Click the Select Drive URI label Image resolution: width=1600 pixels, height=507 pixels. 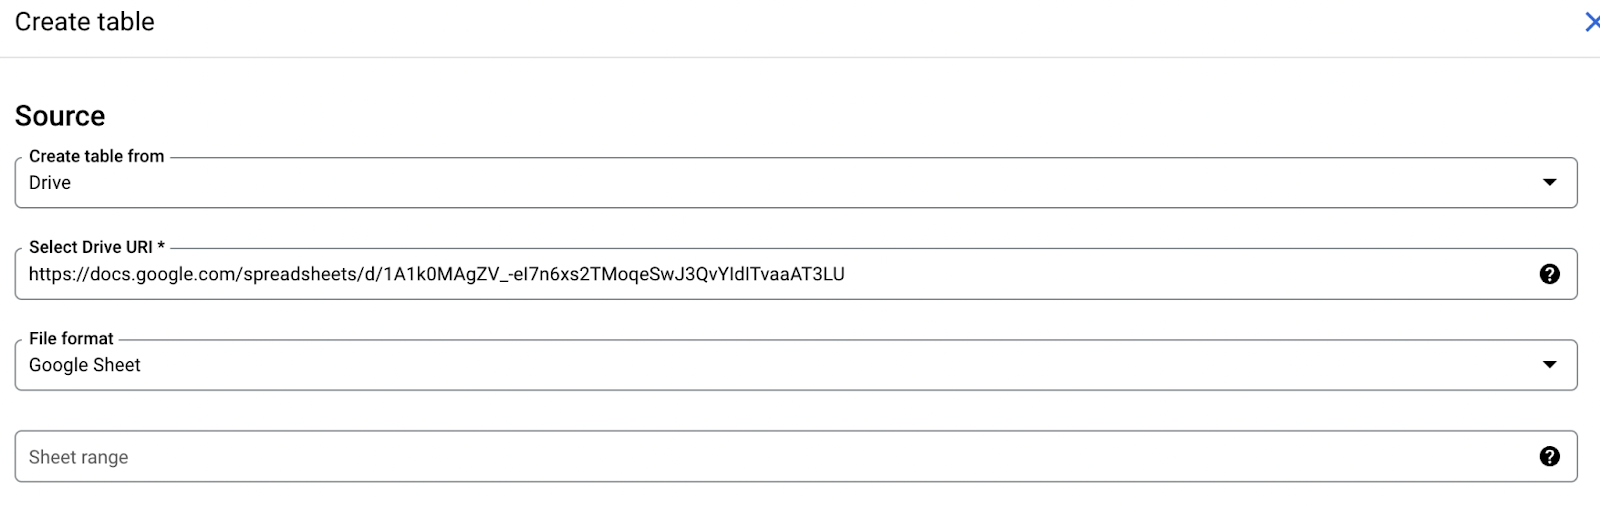(x=96, y=247)
